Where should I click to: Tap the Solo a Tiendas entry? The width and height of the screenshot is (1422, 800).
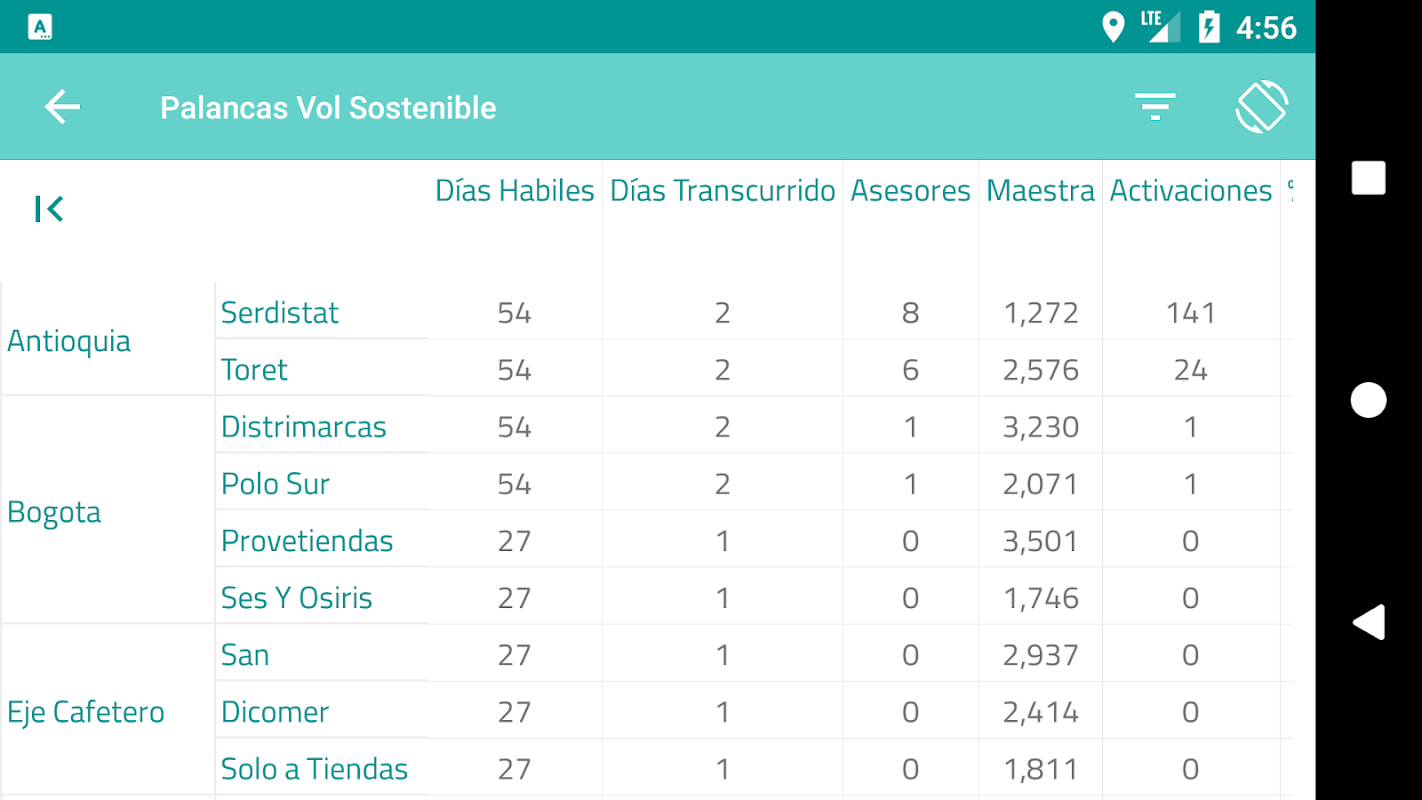[x=314, y=769]
